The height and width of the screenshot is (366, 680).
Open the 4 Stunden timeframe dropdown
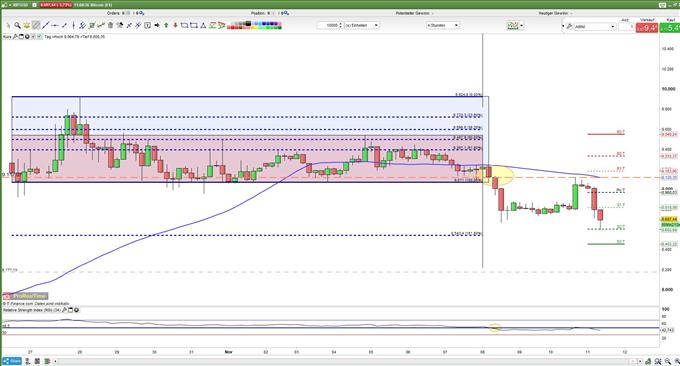coord(442,26)
